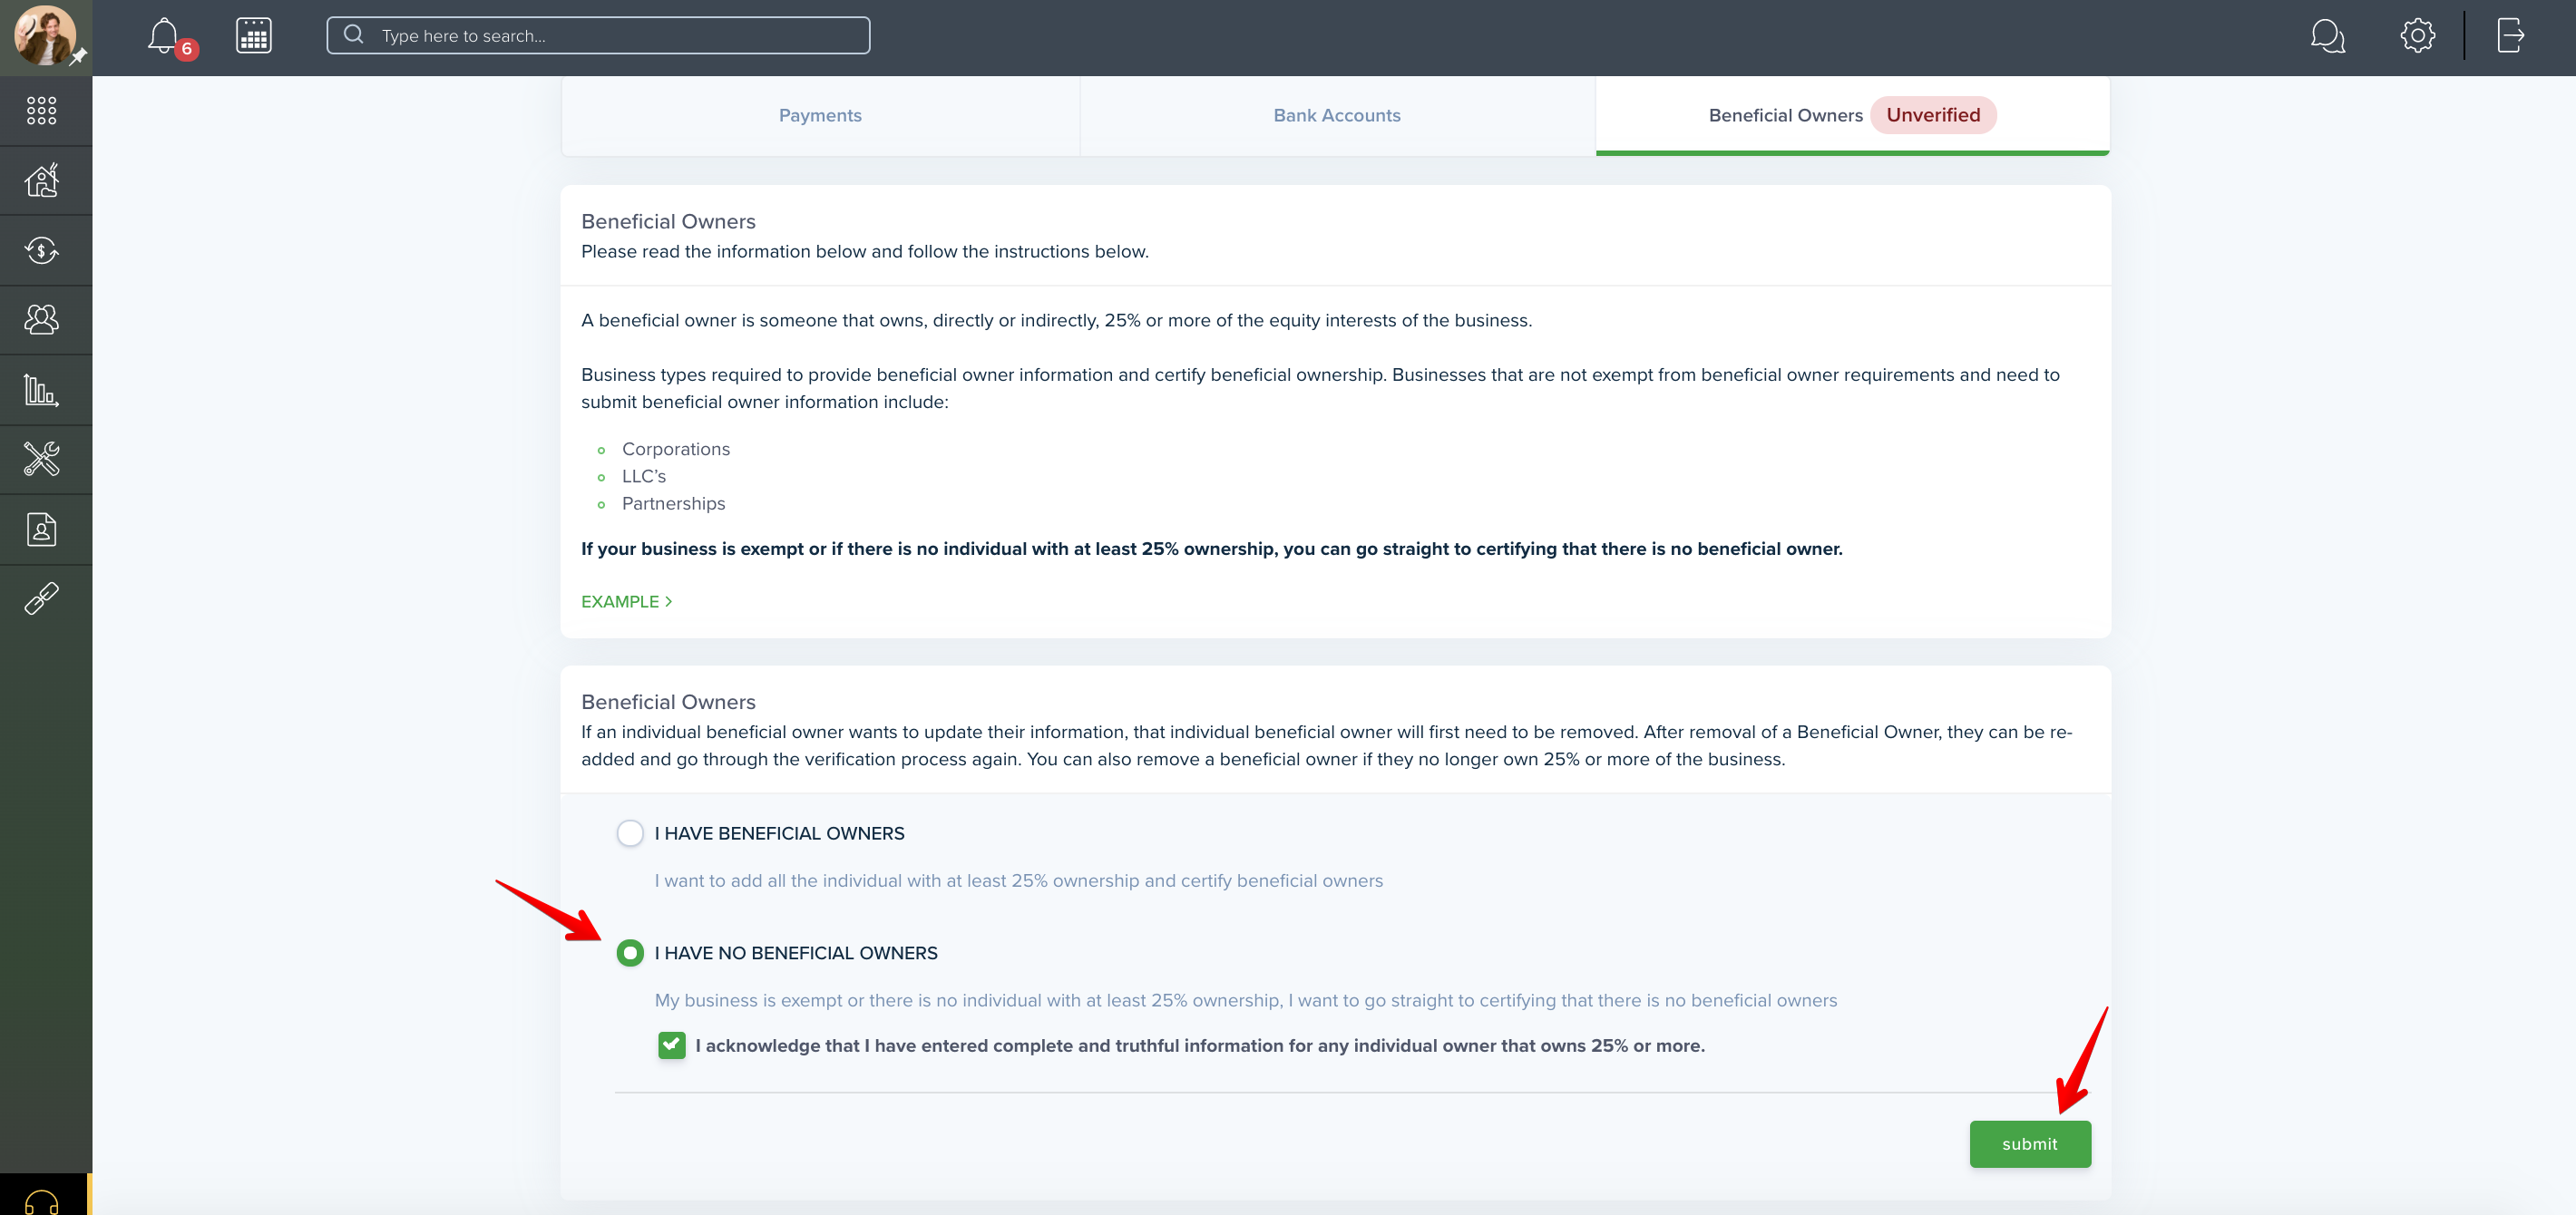Click the 'Corporations' list item
The image size is (2576, 1215).
[x=676, y=449]
